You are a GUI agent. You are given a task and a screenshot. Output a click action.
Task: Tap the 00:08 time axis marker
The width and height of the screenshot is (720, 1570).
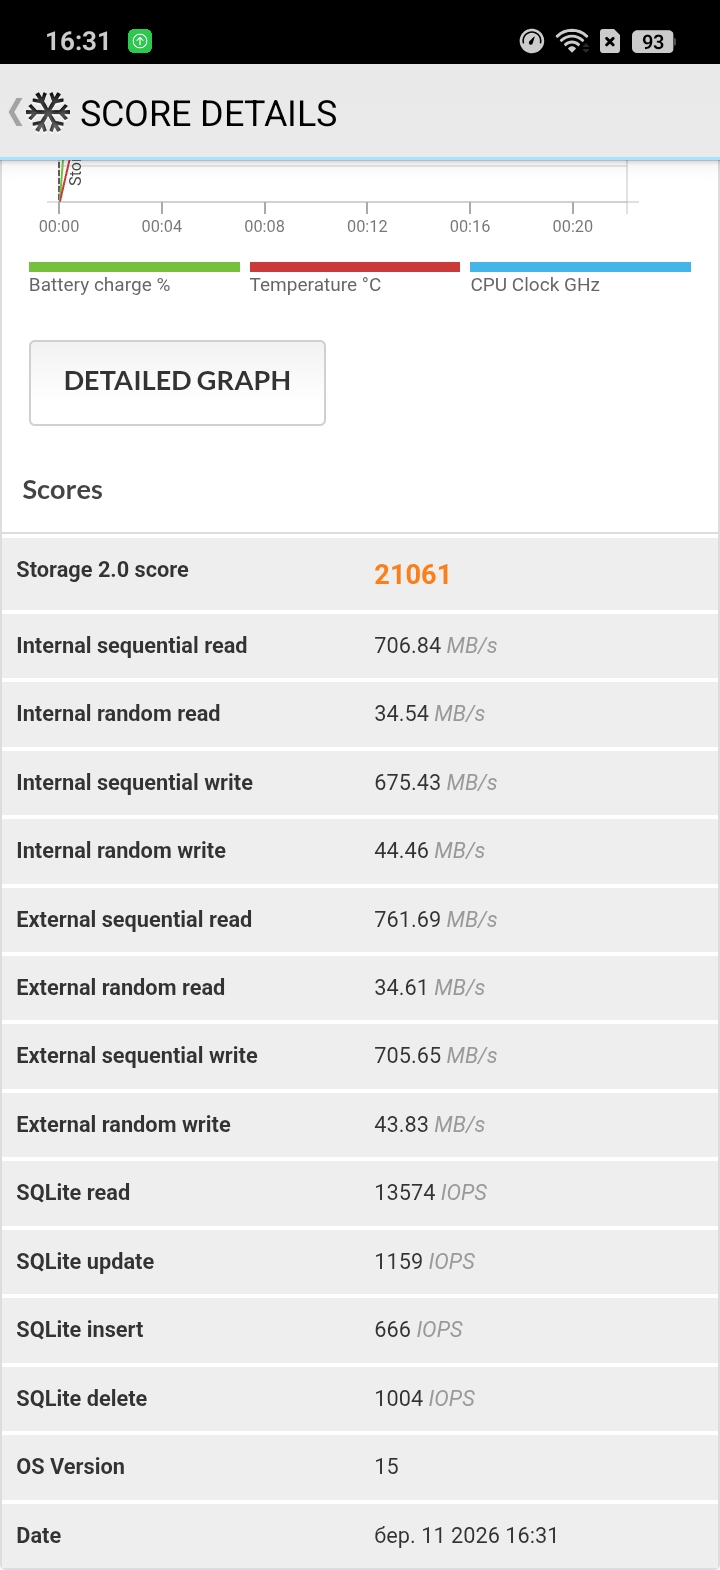(264, 226)
